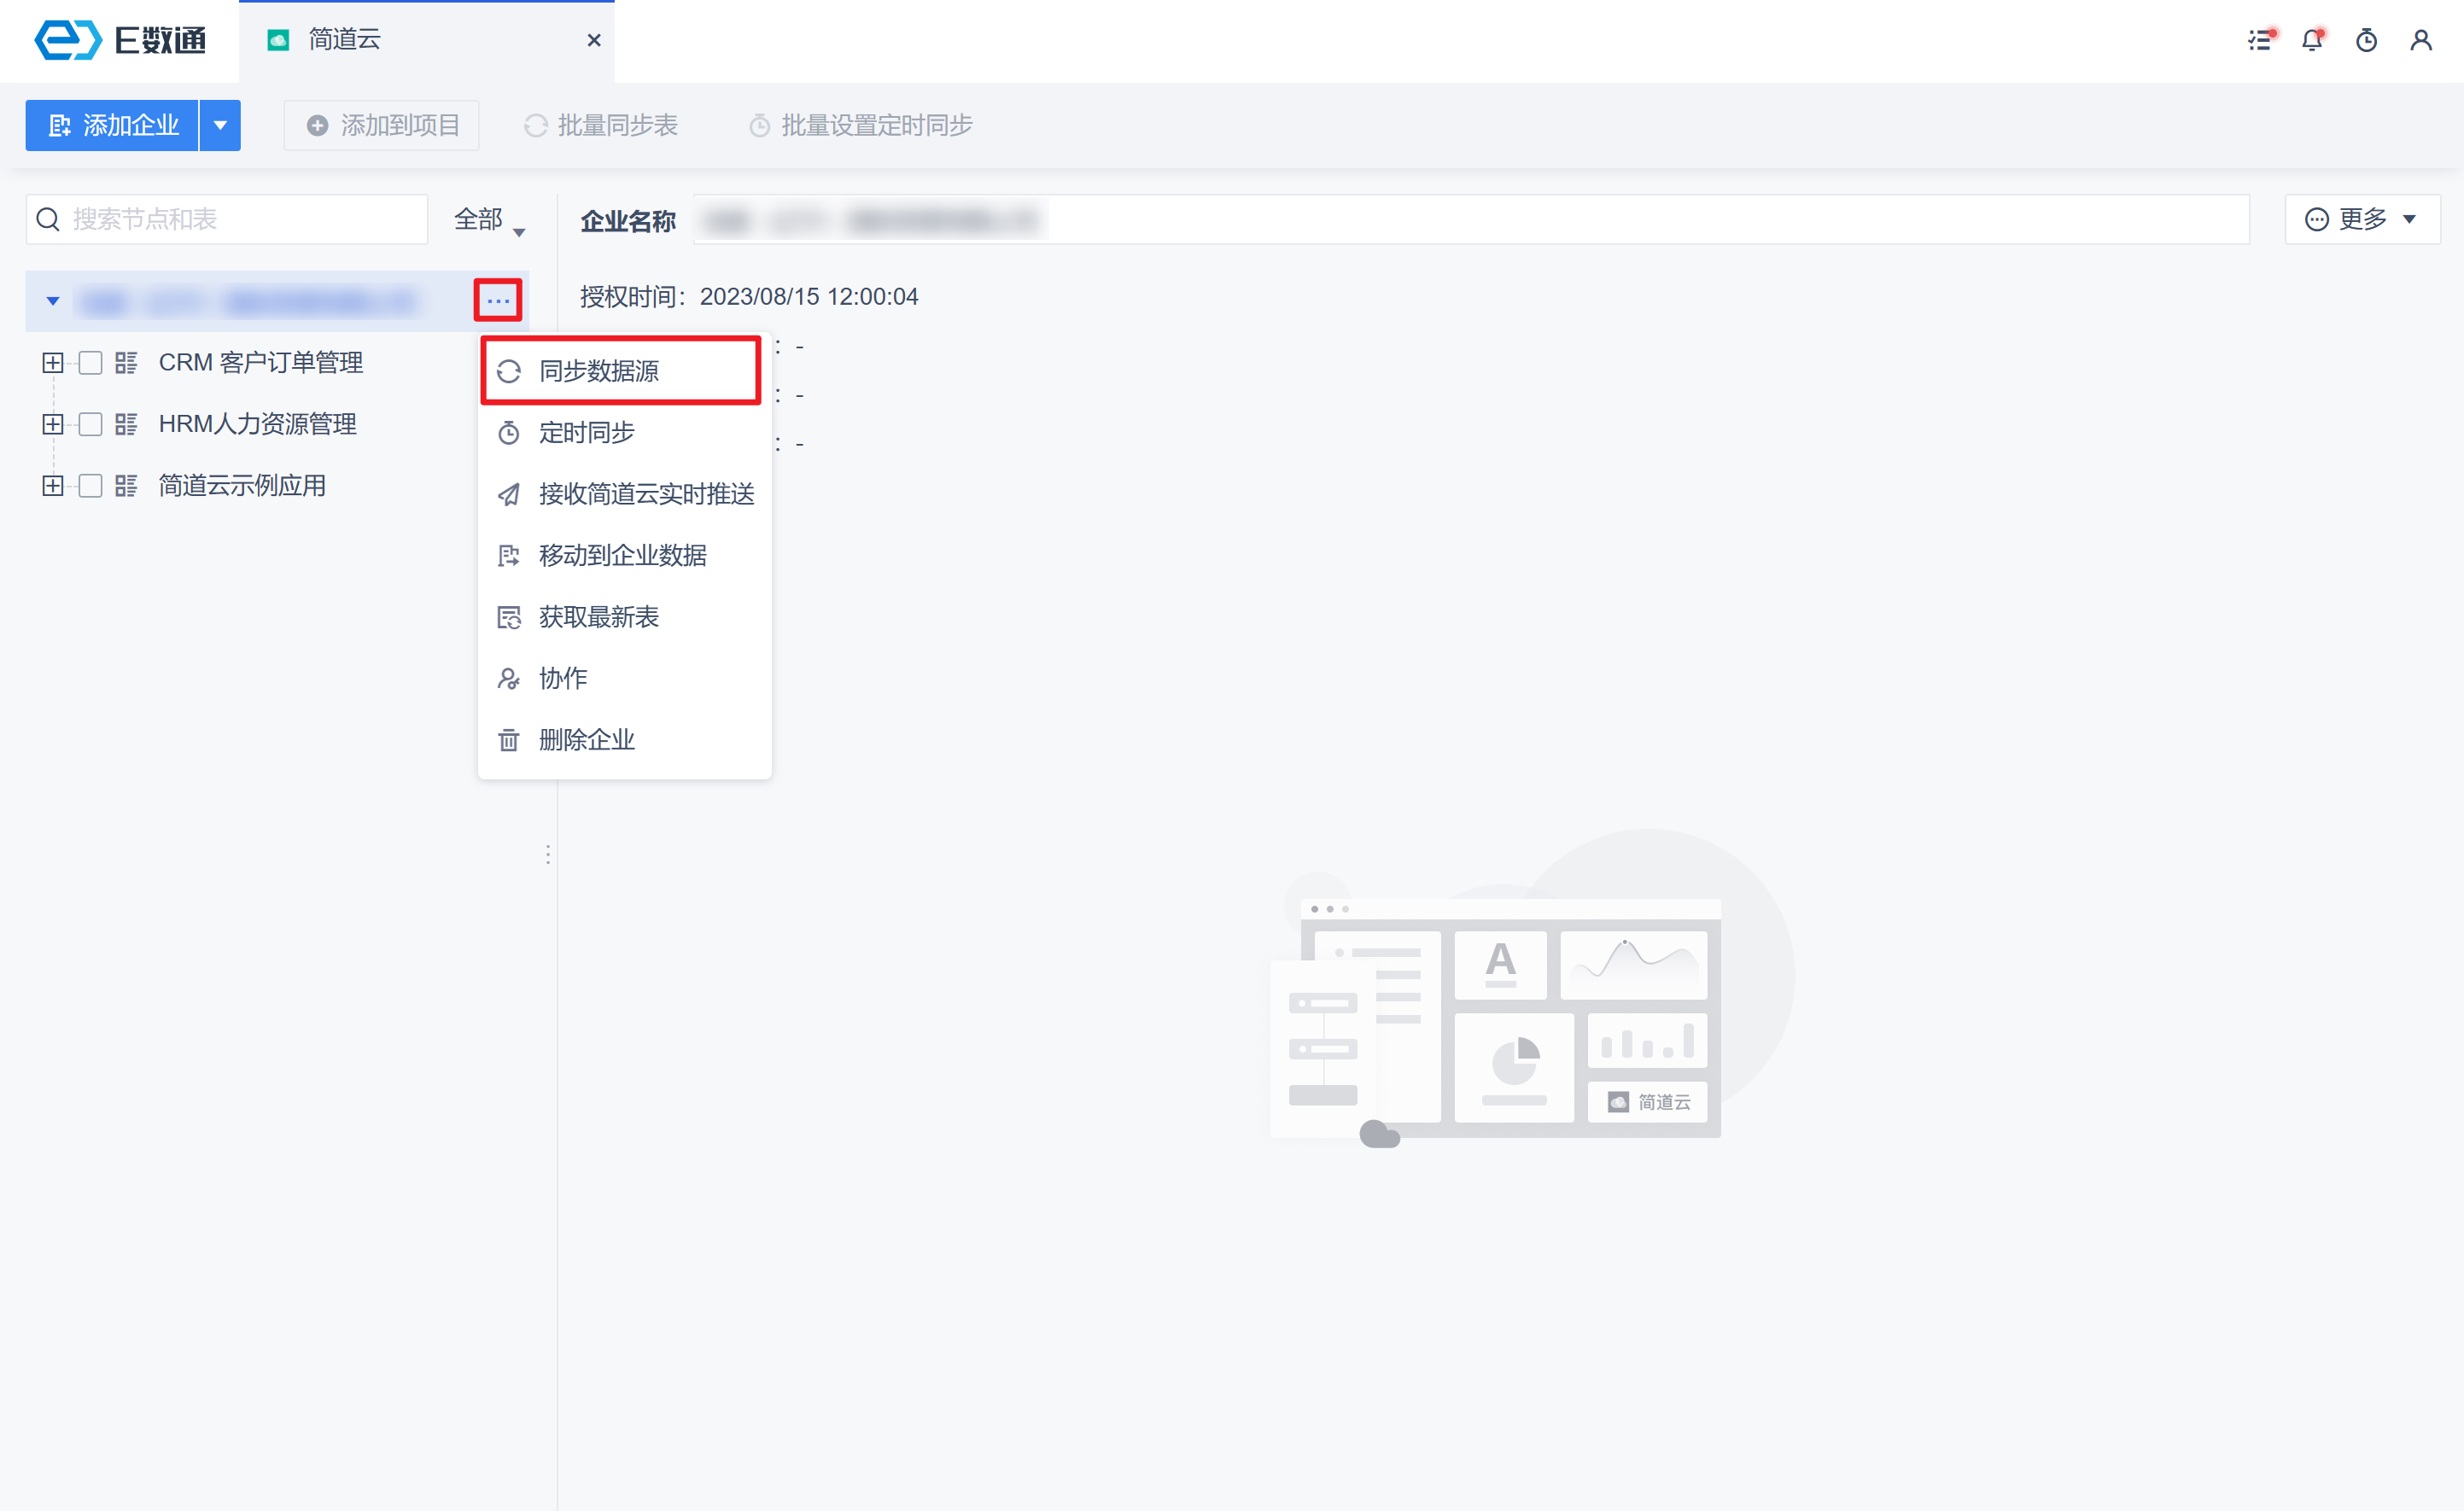Image resolution: width=2464 pixels, height=1511 pixels.
Task: Click the 搜索节点和表 search field
Action: click(x=240, y=219)
